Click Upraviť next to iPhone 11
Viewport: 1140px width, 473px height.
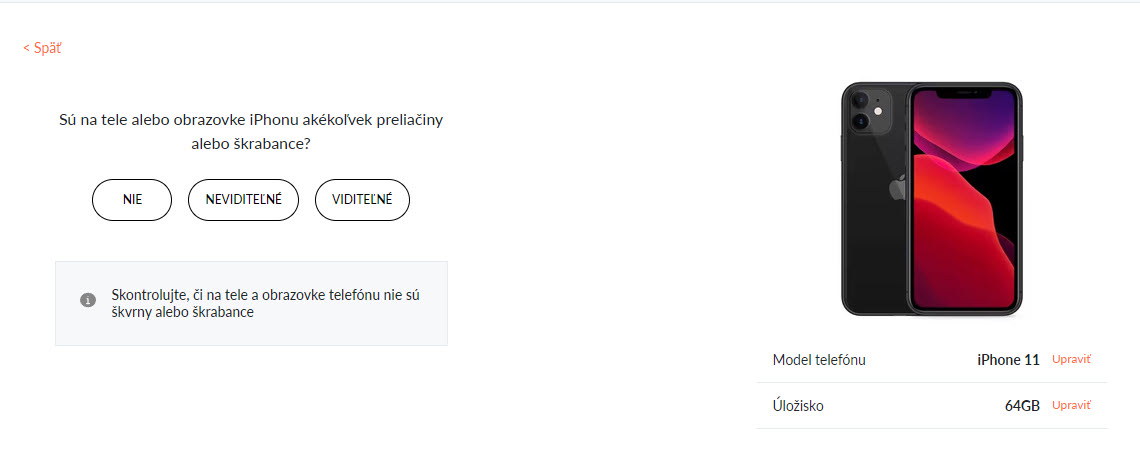[x=1071, y=359]
